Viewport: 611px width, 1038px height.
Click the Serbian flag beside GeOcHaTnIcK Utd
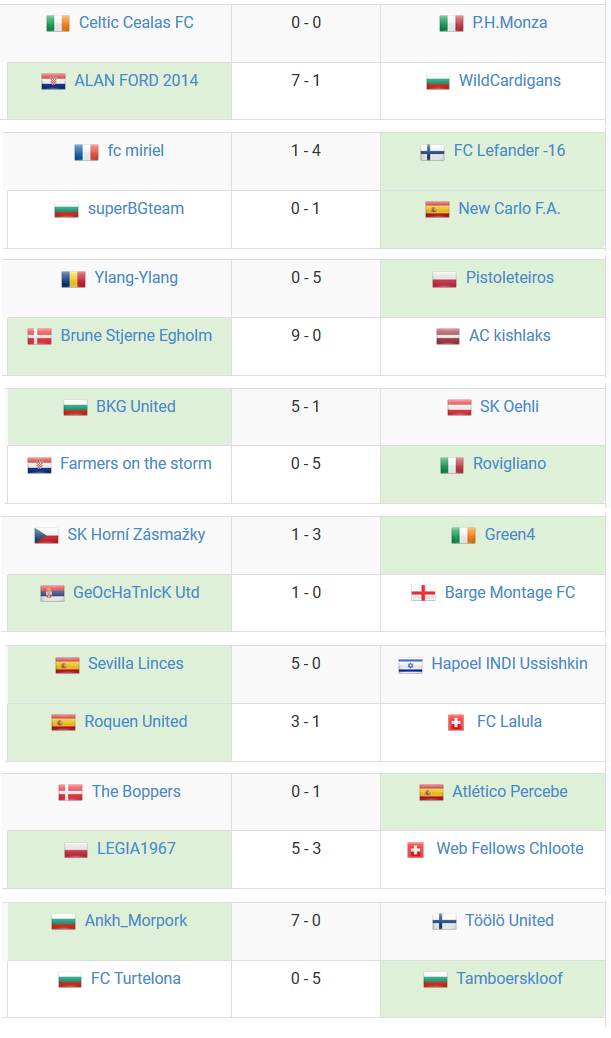coord(52,594)
